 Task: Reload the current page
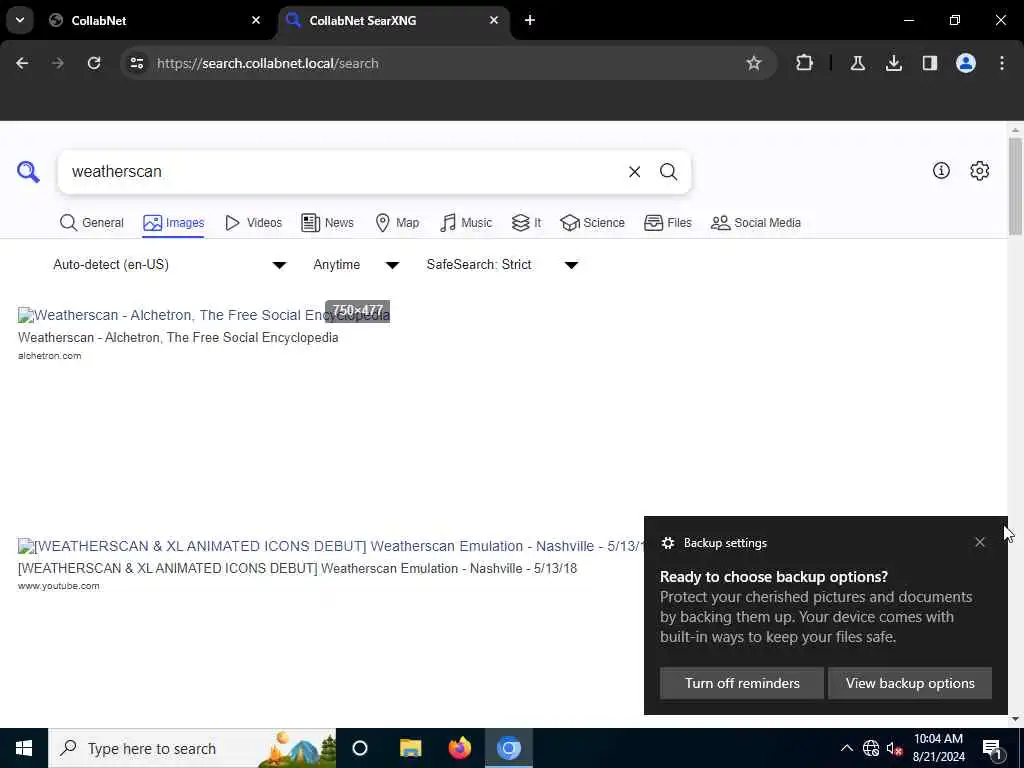94,63
